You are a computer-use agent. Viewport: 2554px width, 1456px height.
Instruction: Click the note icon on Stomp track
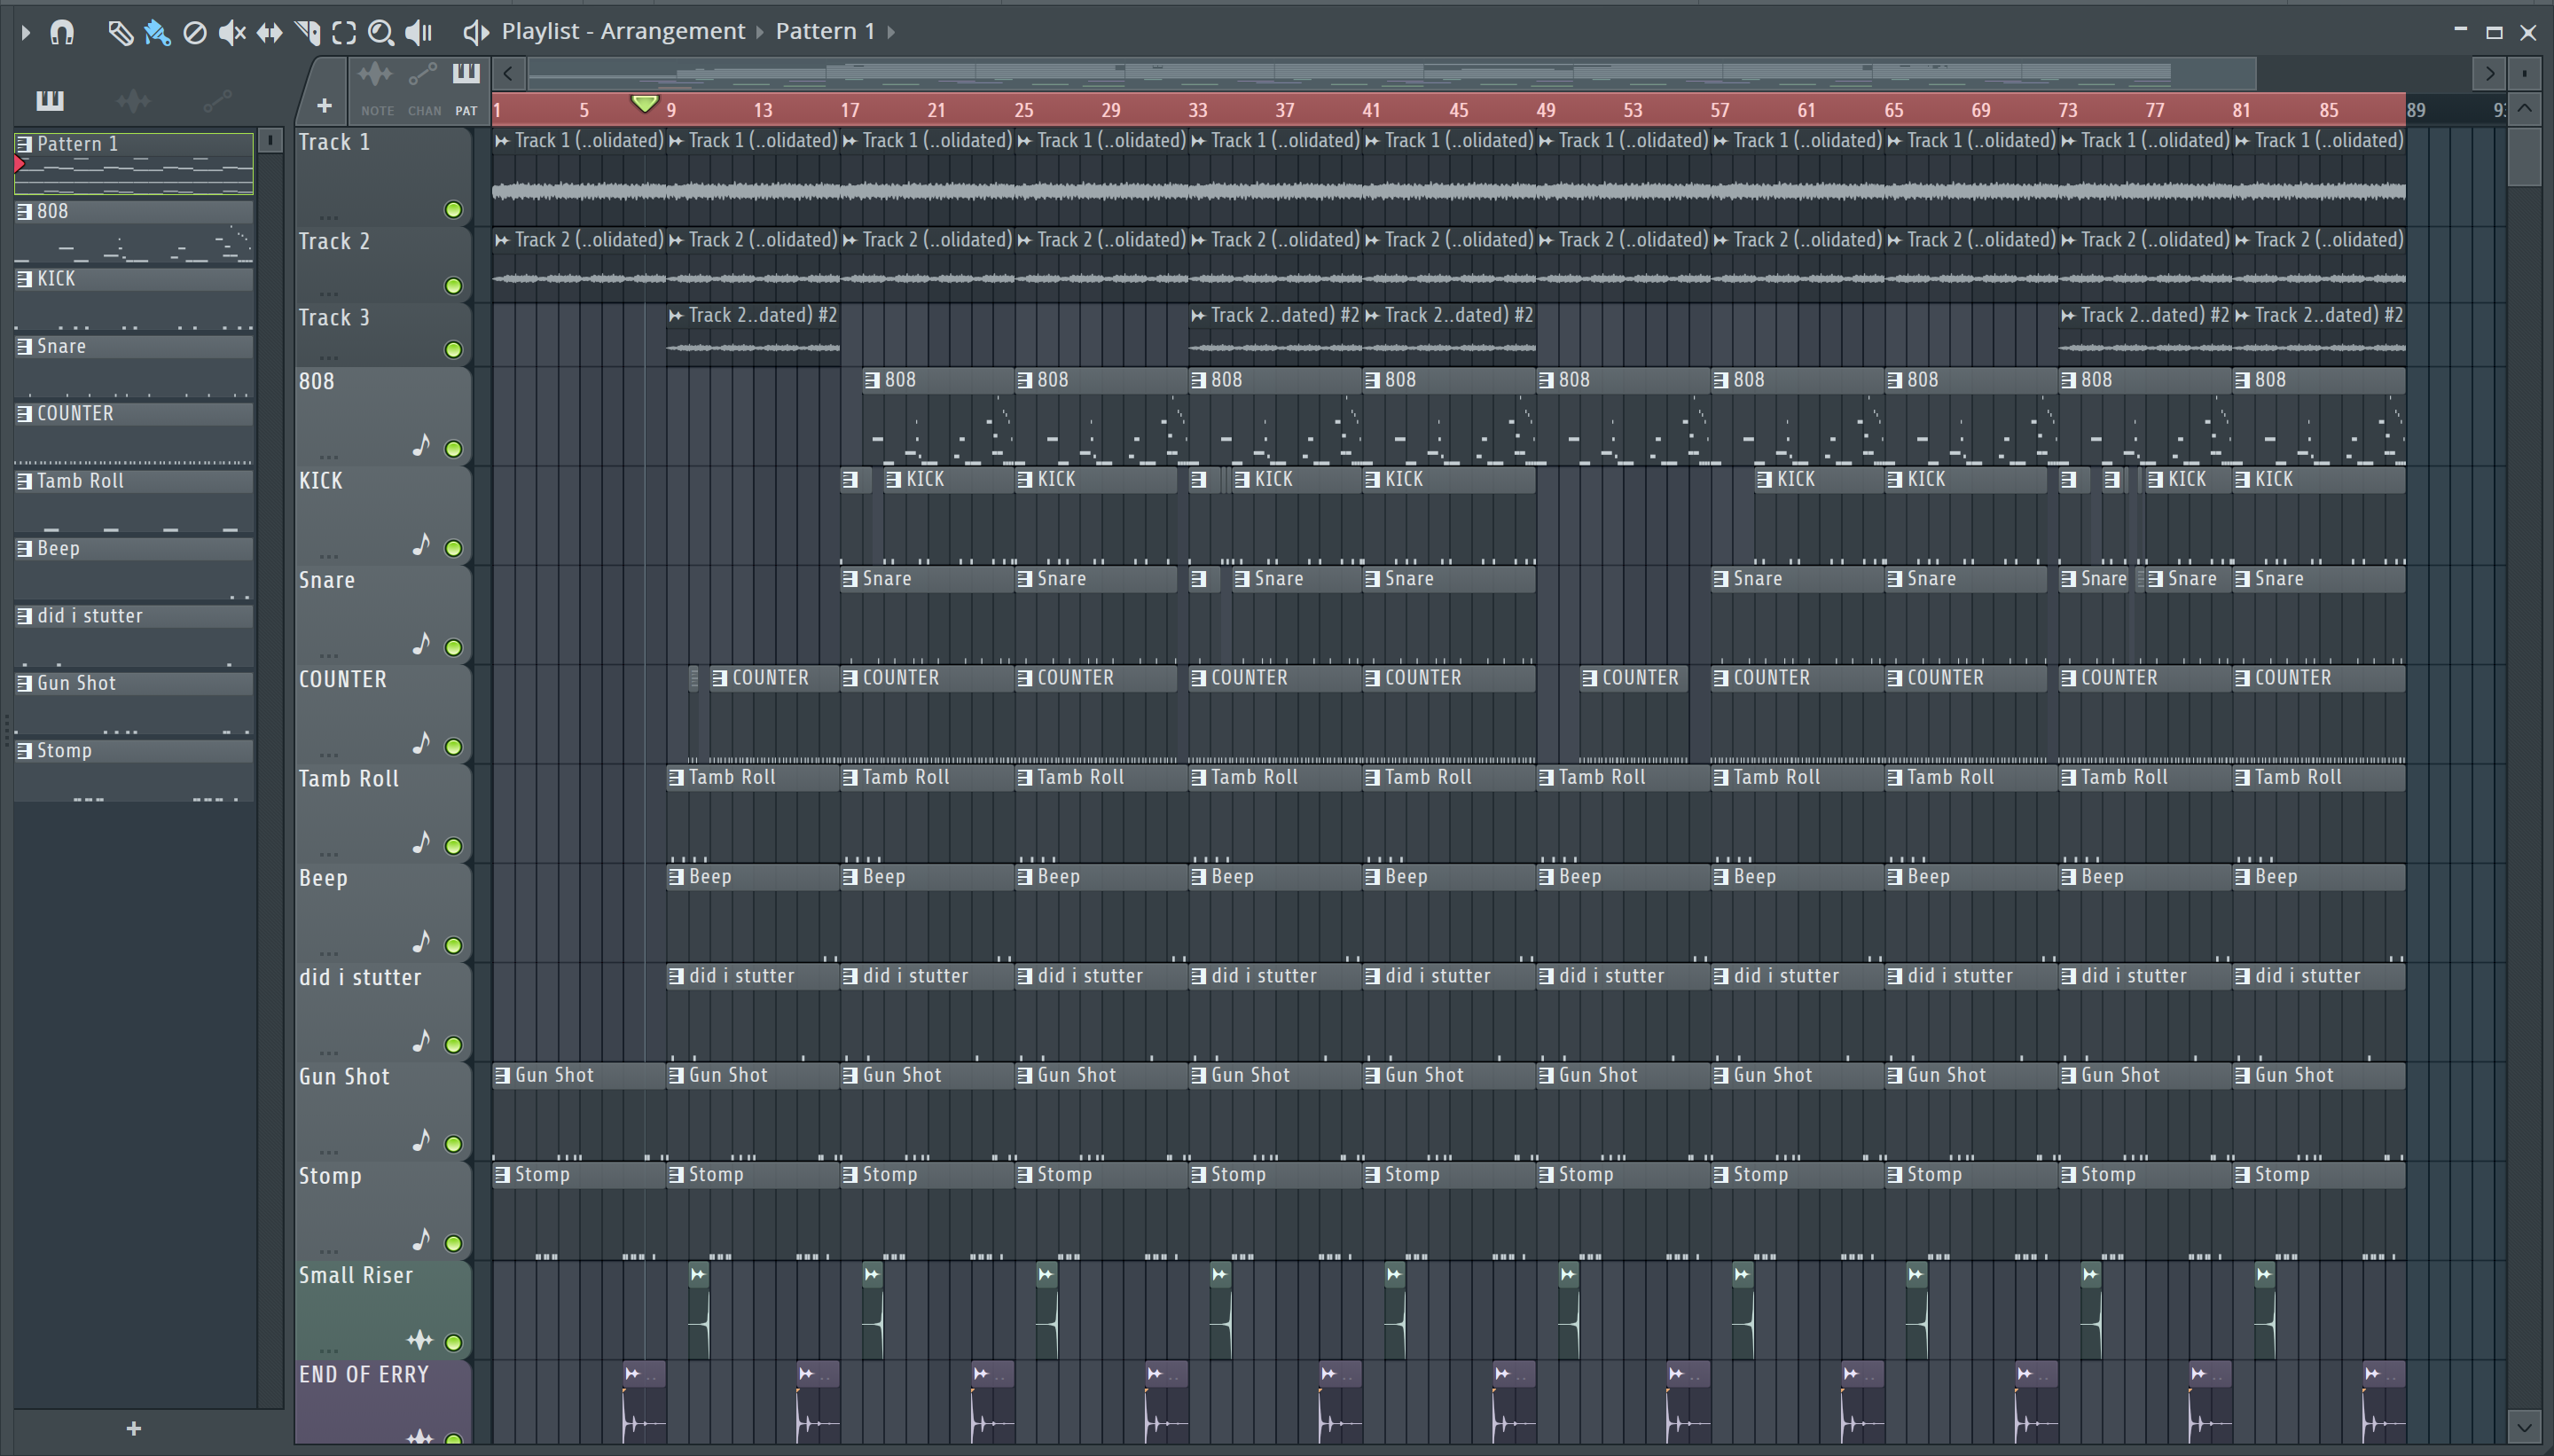click(421, 1239)
